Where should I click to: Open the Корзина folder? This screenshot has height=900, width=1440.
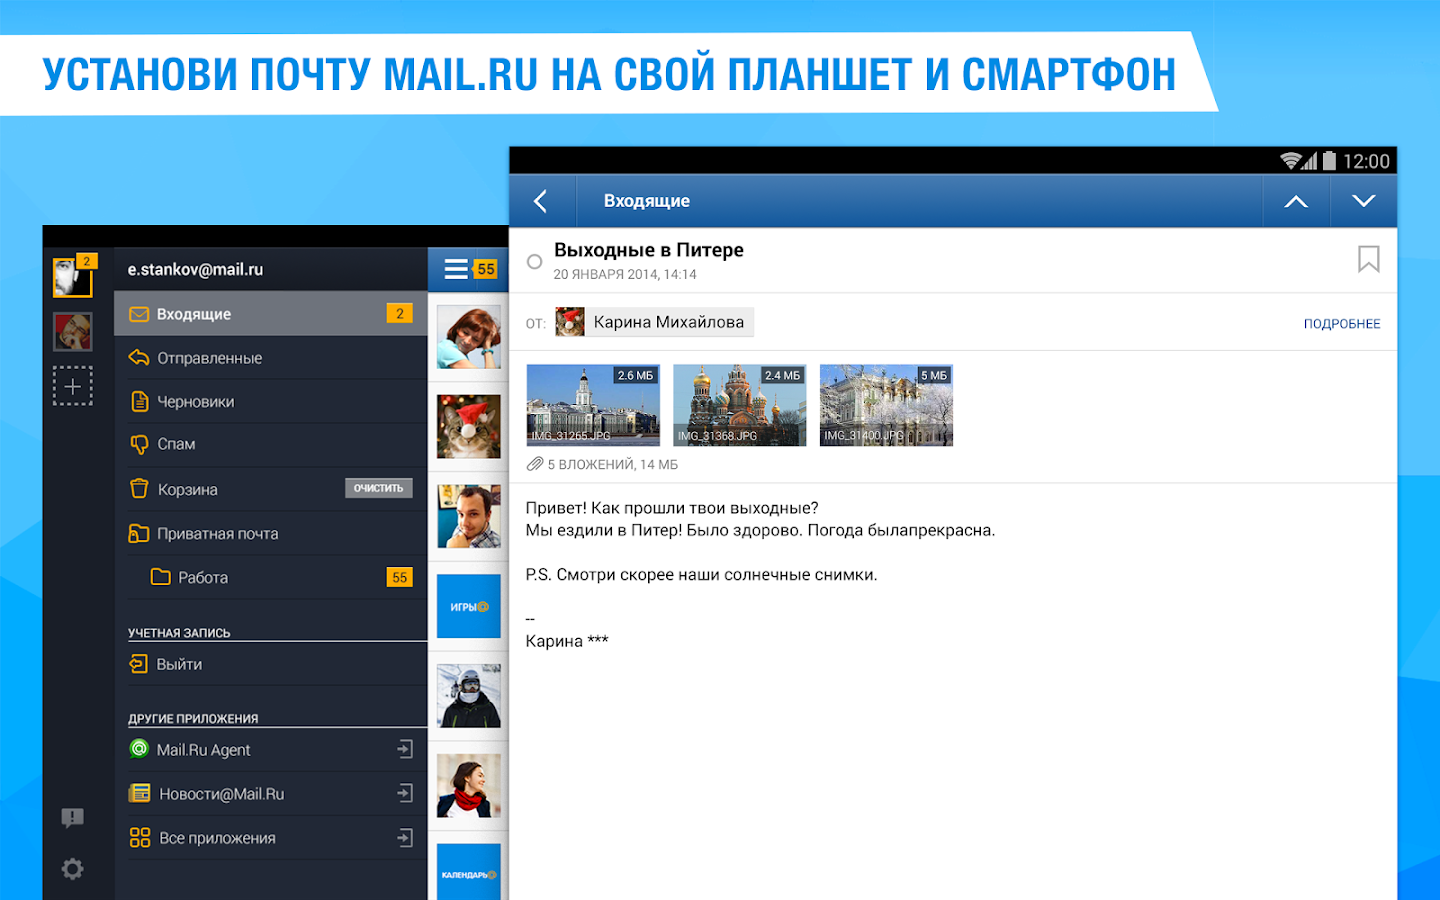[x=271, y=489]
